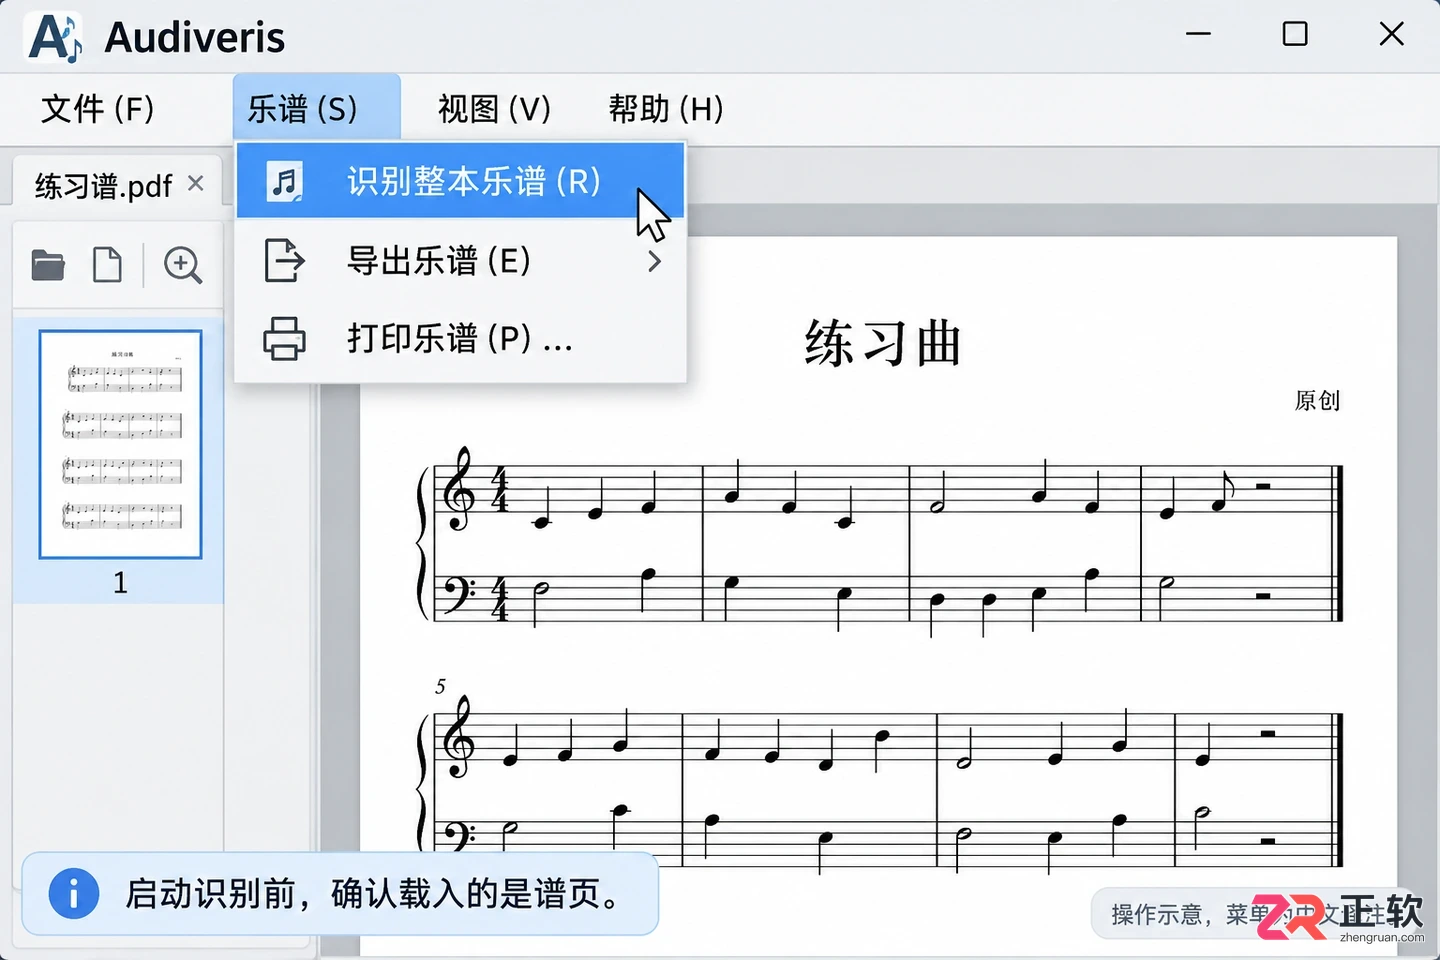The width and height of the screenshot is (1440, 960).
Task: Maximize the Audiveris window
Action: 1295,34
